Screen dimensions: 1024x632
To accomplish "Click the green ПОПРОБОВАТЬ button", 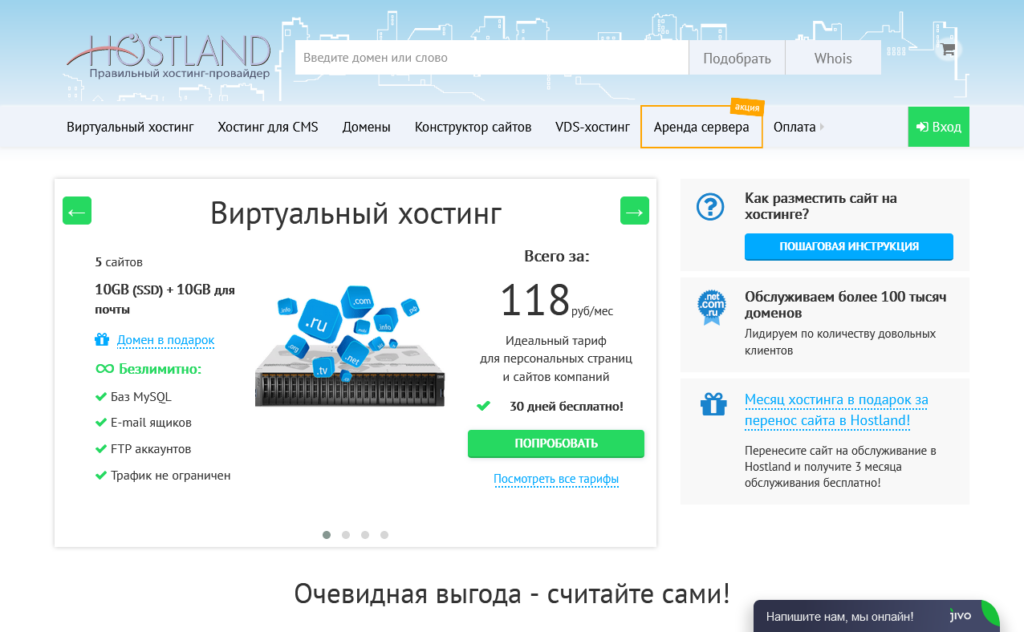I will (x=556, y=443).
